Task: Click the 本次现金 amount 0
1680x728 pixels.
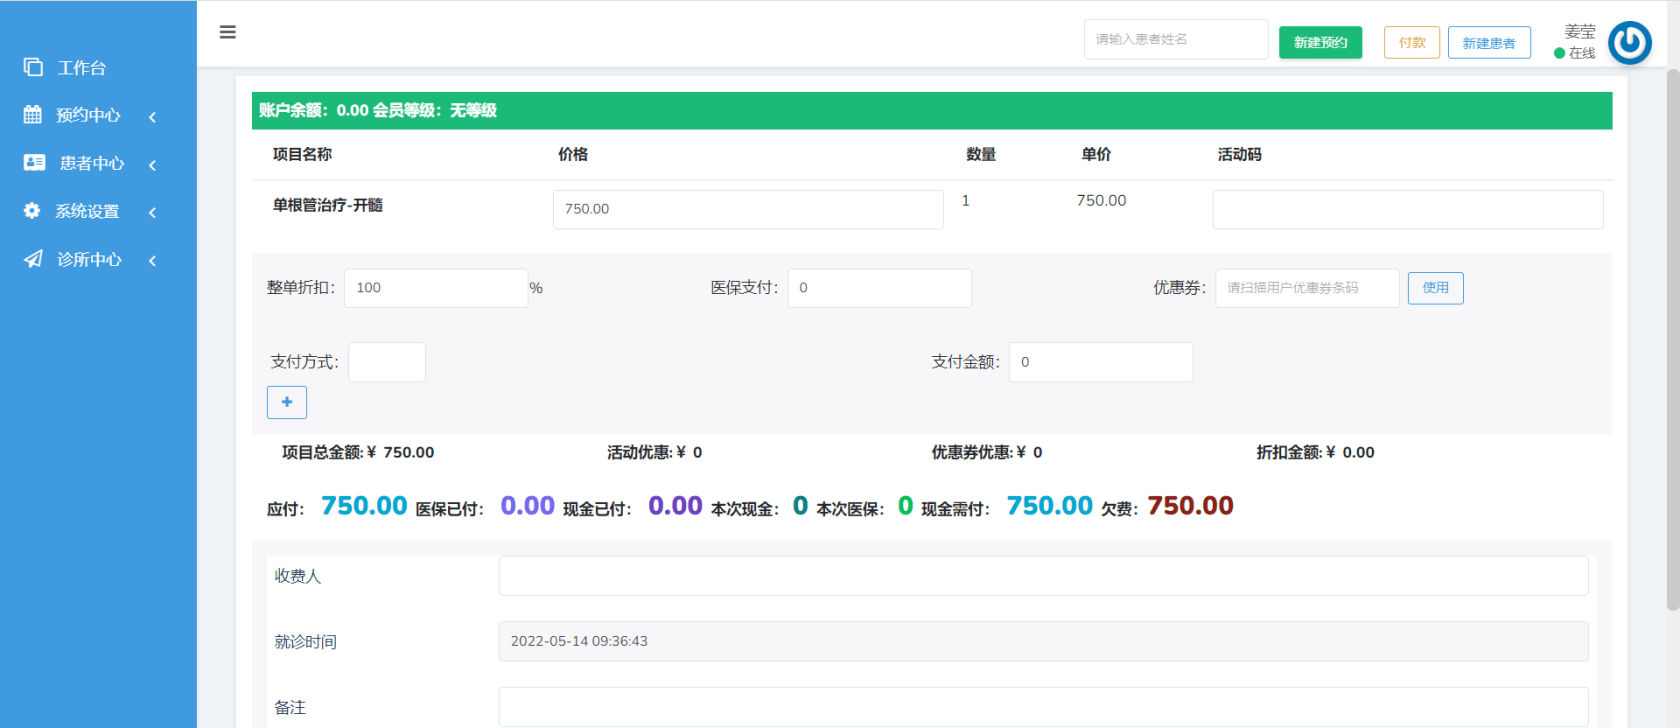Action: 800,506
